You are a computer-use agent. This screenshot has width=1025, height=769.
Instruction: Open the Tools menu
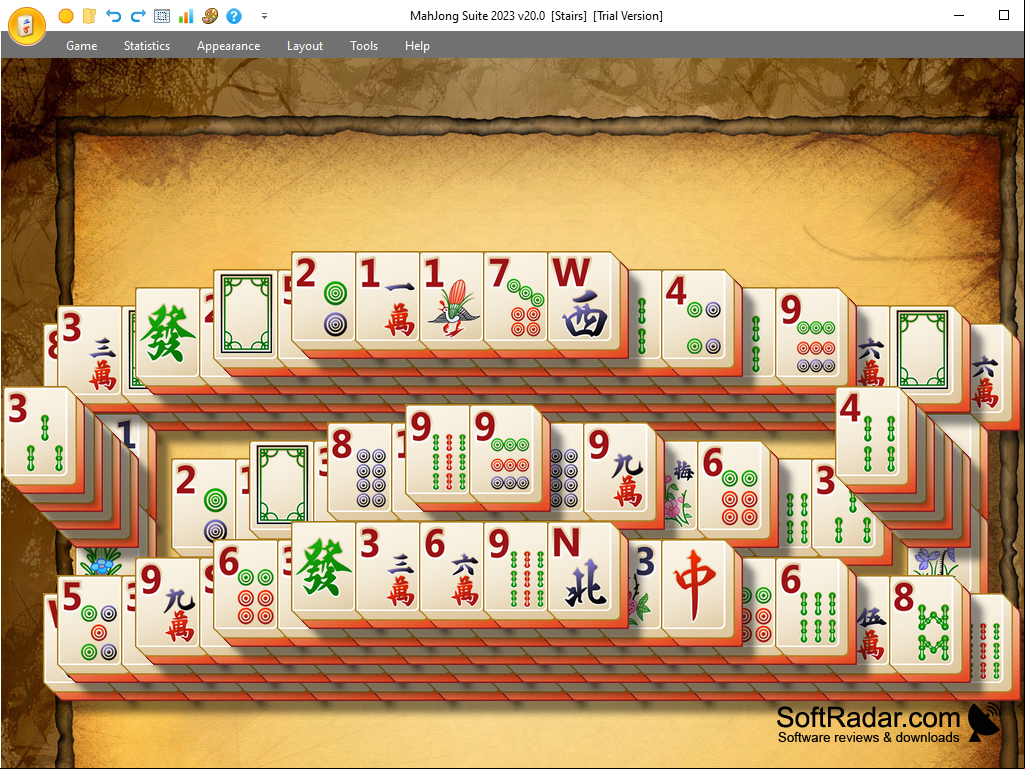pos(363,46)
